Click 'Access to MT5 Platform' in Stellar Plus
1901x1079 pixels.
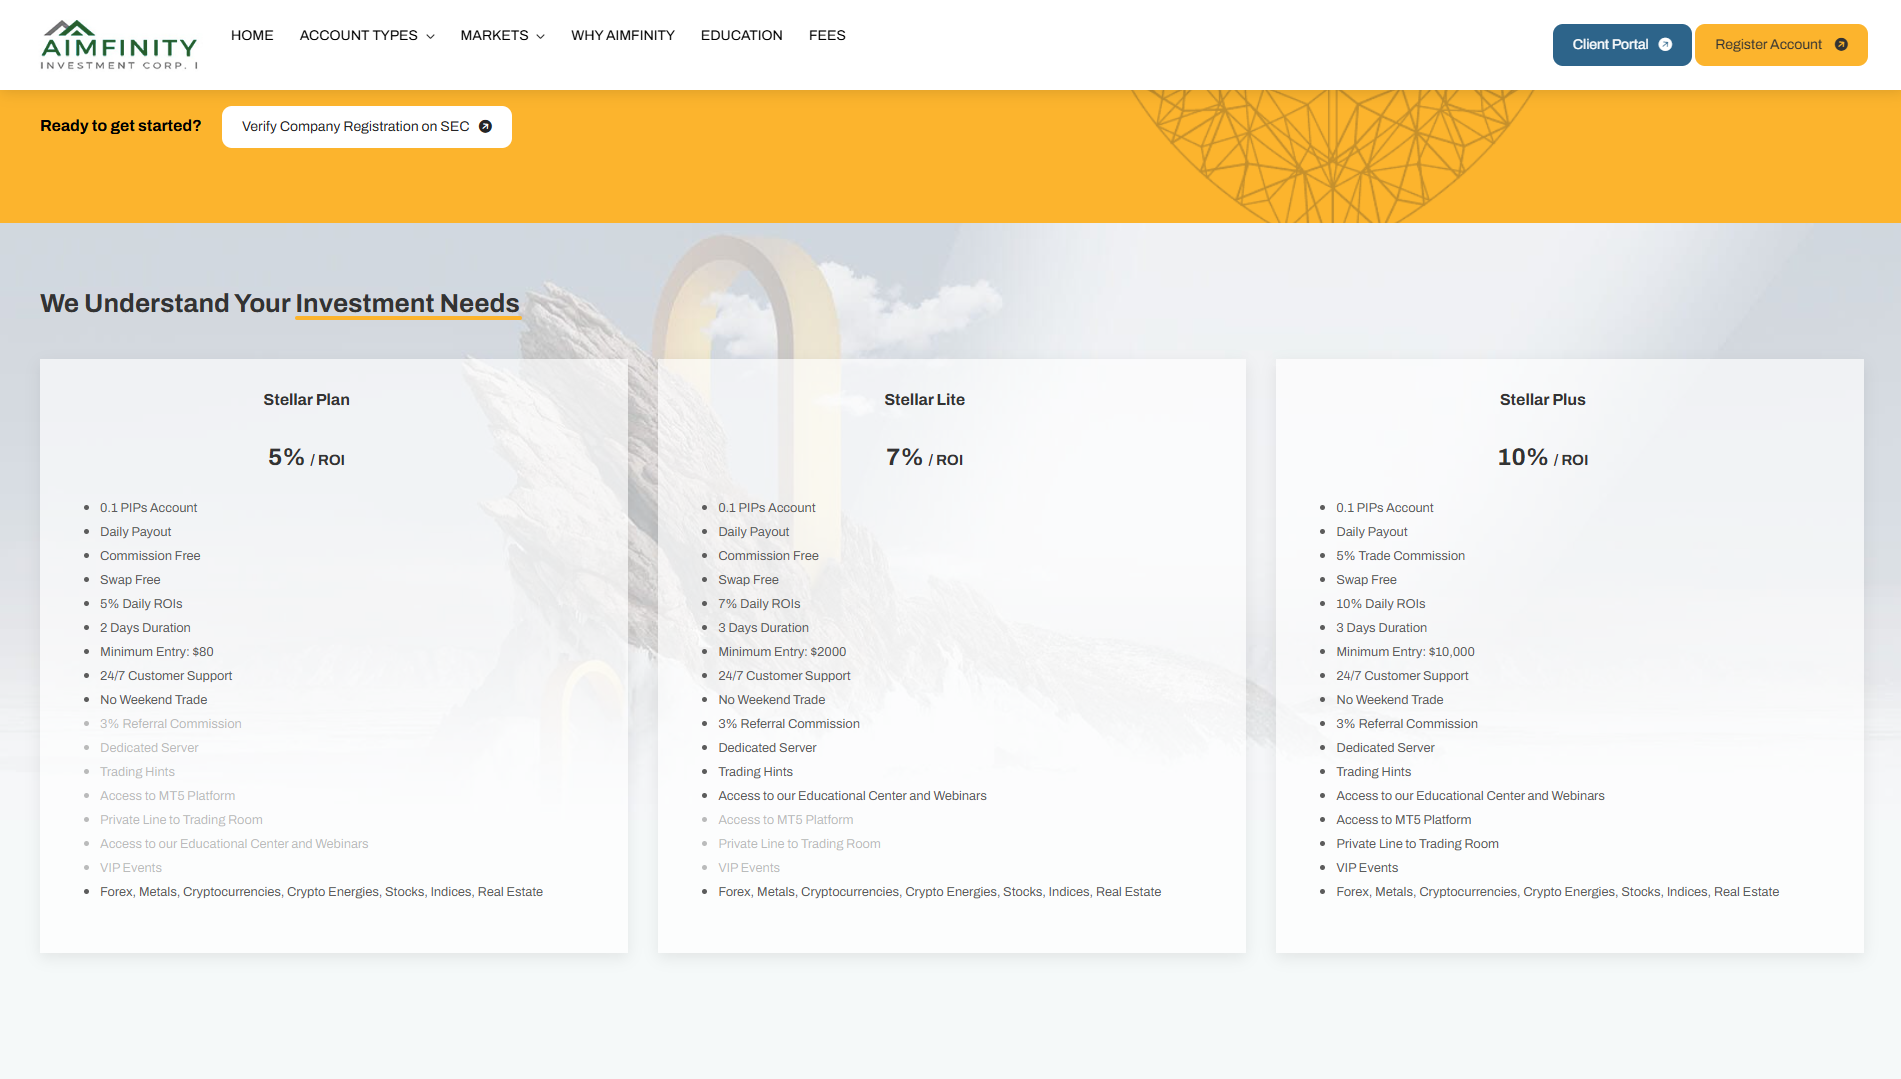[1403, 820]
